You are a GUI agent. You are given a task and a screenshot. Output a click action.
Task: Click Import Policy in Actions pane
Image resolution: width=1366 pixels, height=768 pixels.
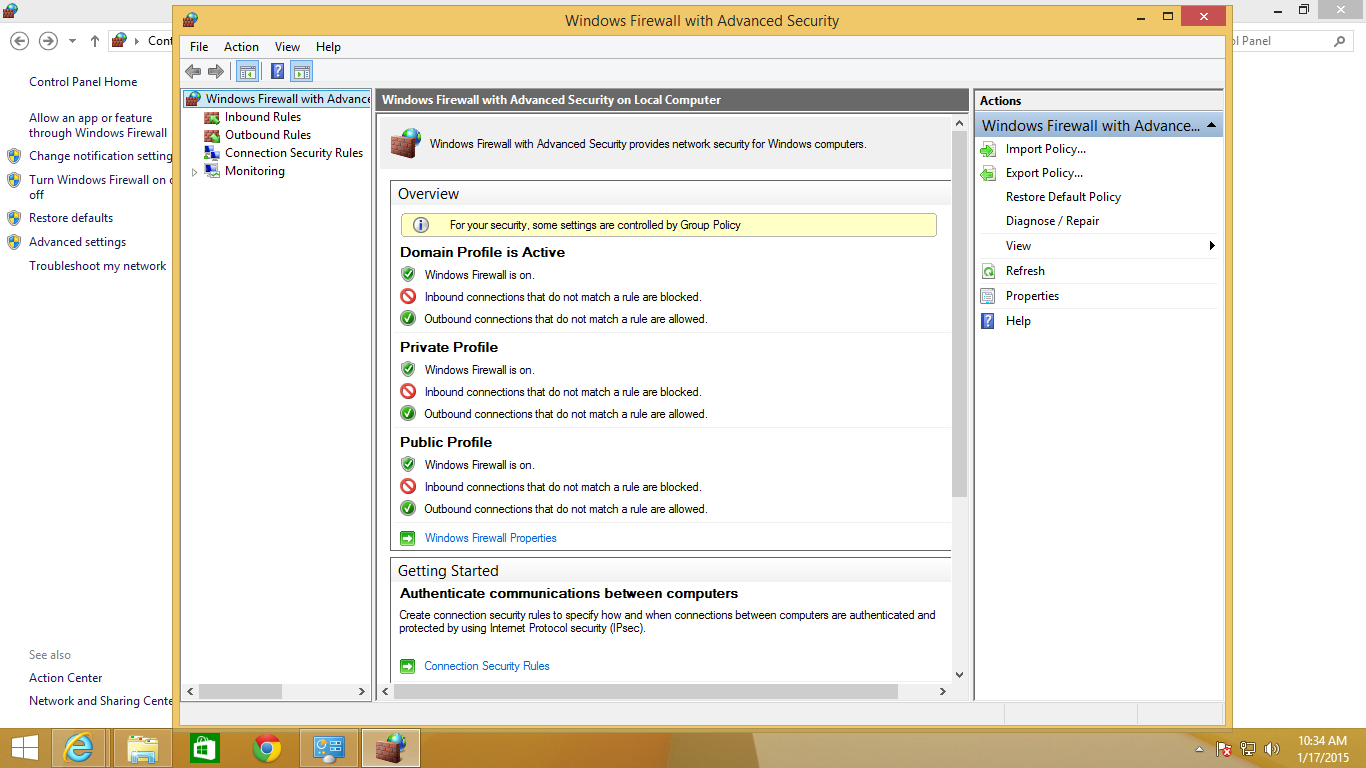click(x=1045, y=149)
